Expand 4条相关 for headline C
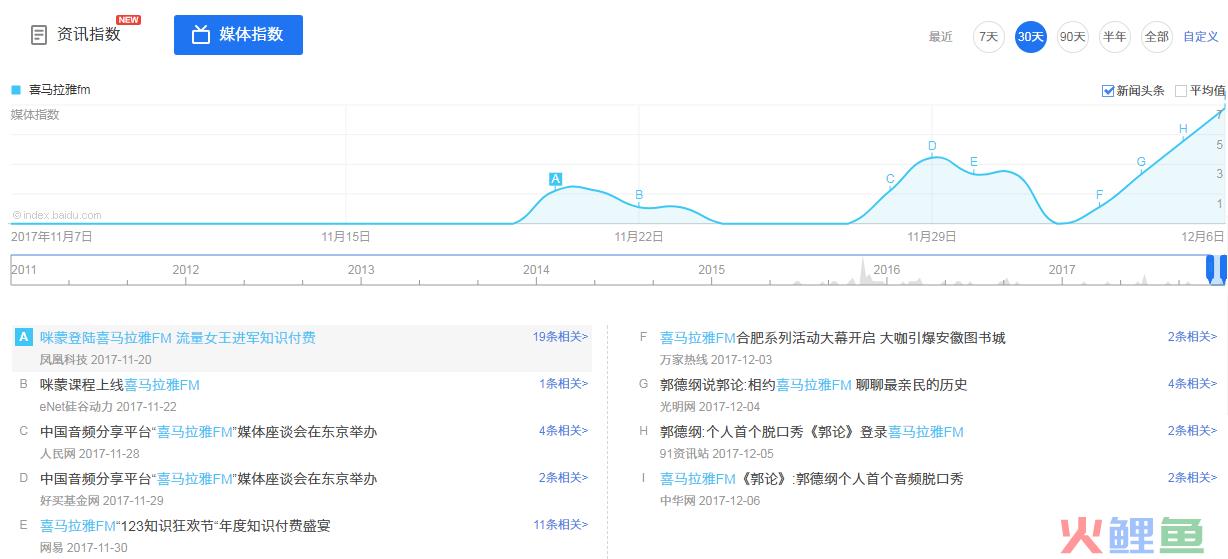 click(564, 431)
